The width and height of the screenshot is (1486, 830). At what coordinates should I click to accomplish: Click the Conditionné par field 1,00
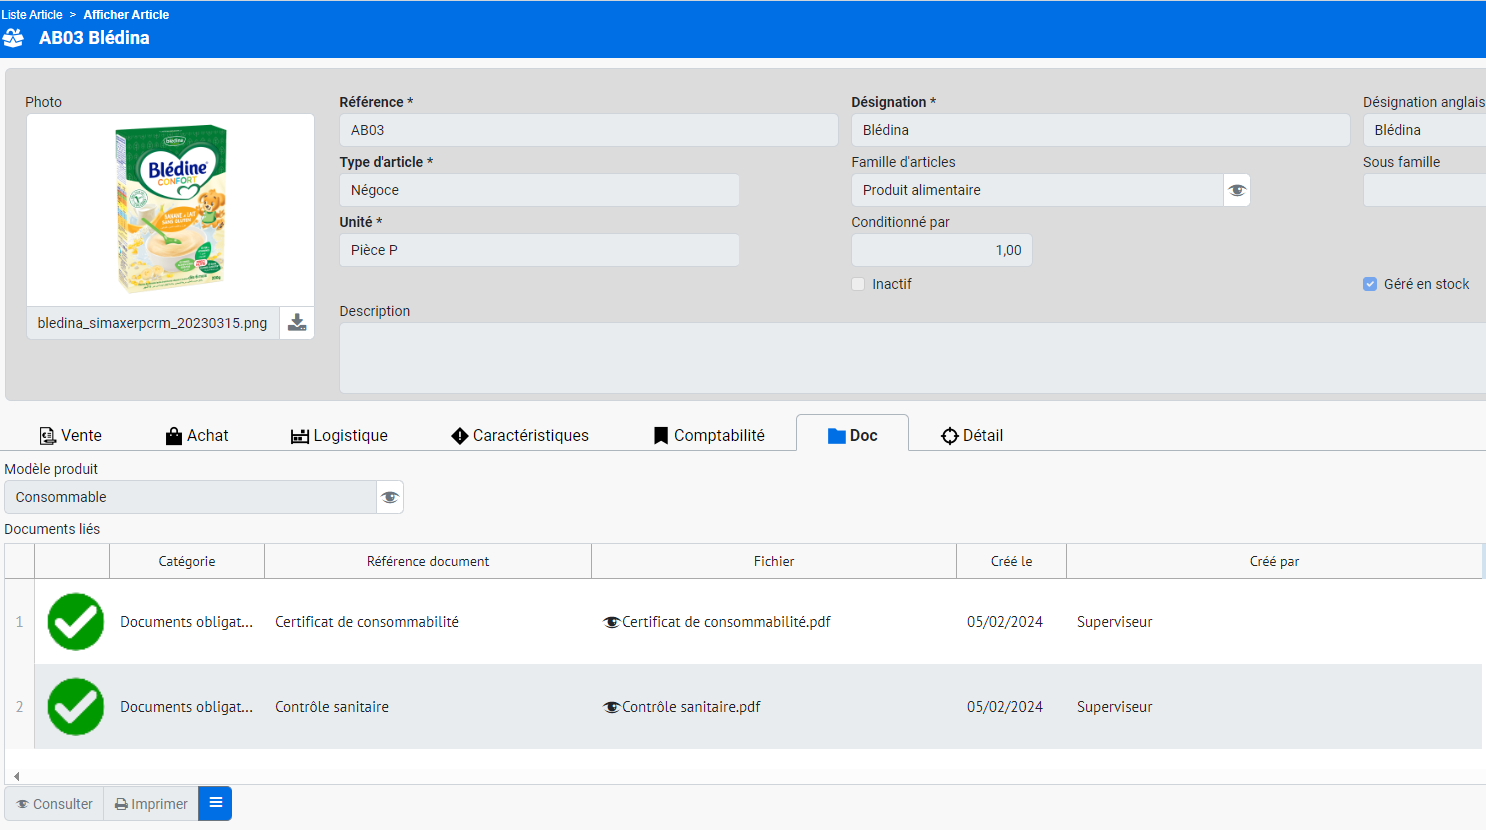[942, 250]
